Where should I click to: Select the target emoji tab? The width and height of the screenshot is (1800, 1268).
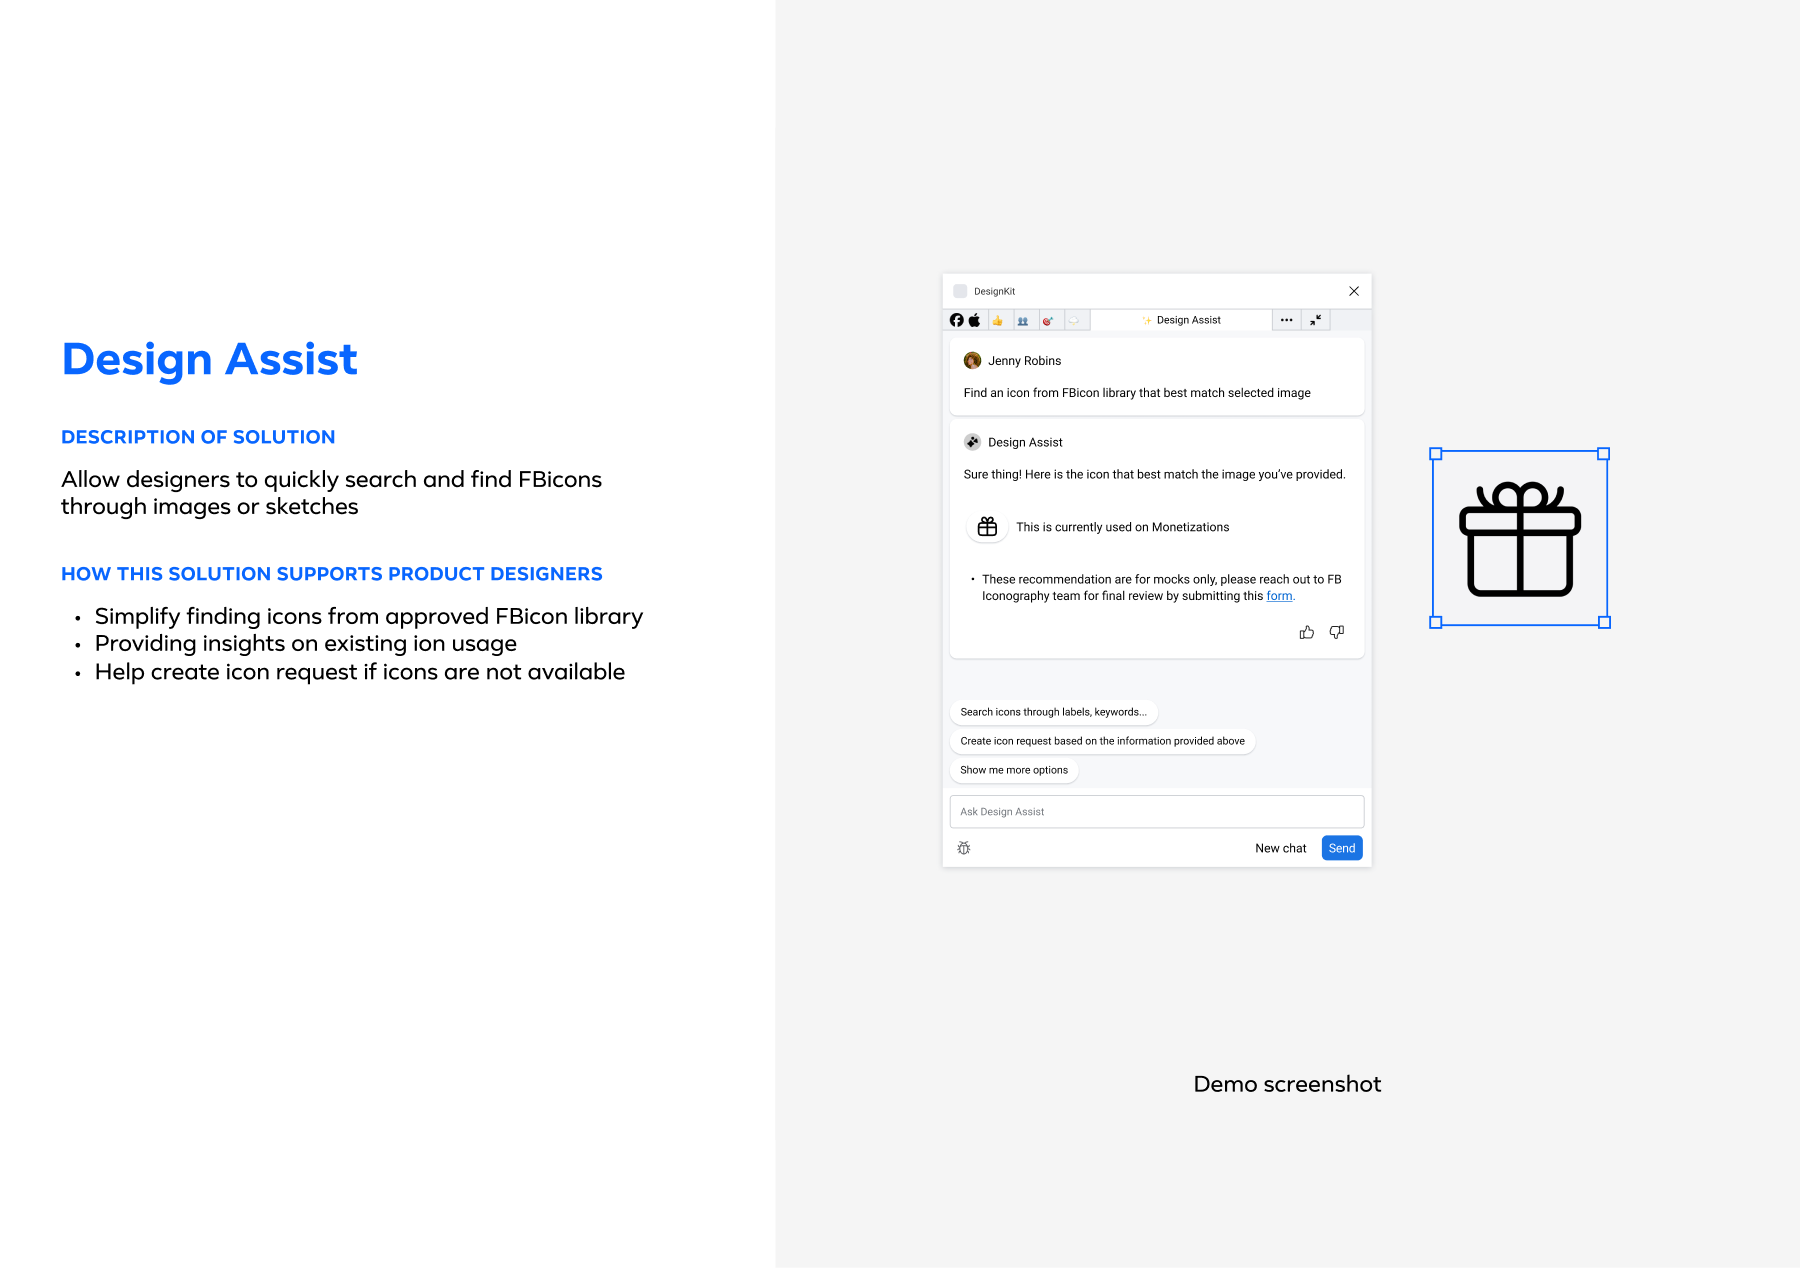1048,321
